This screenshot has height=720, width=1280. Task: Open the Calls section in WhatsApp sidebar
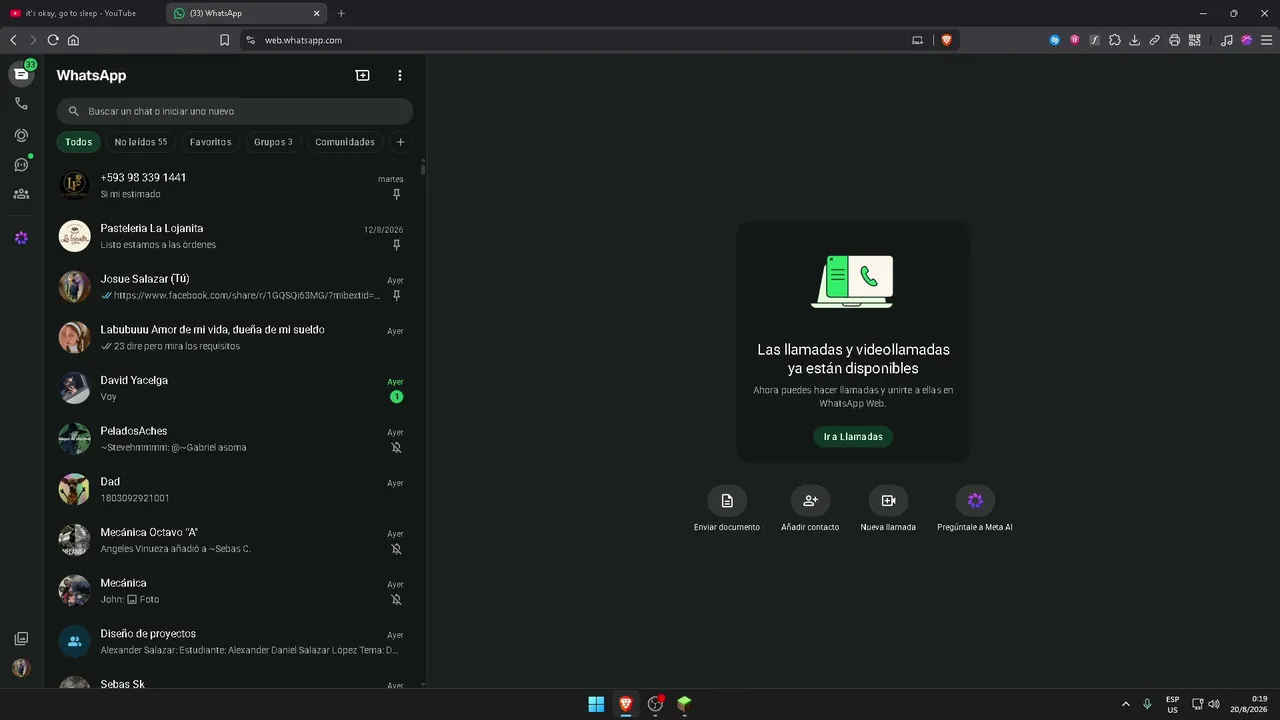pos(21,104)
